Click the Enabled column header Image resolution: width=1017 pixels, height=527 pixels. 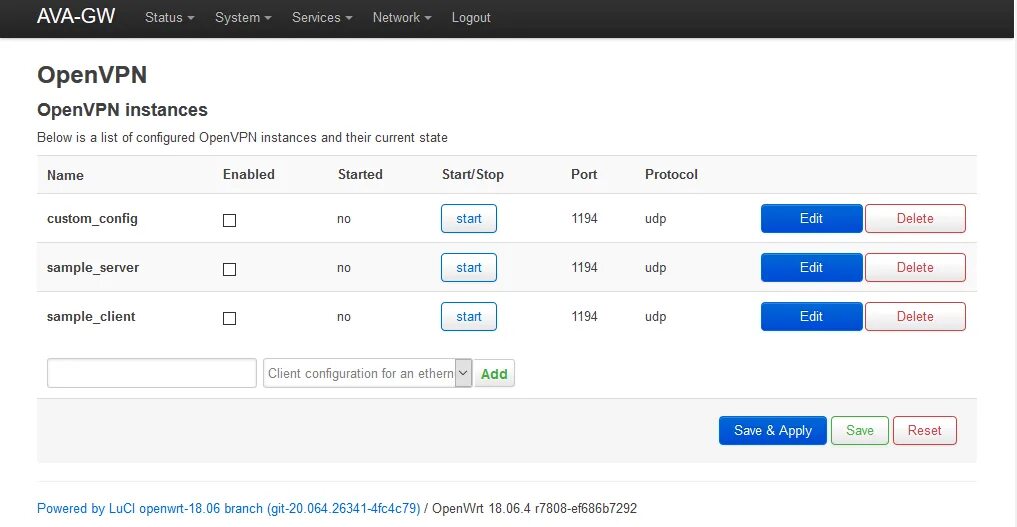[248, 174]
